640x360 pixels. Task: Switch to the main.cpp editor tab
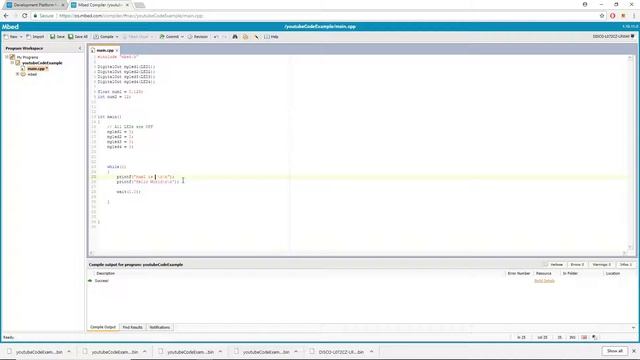point(104,50)
